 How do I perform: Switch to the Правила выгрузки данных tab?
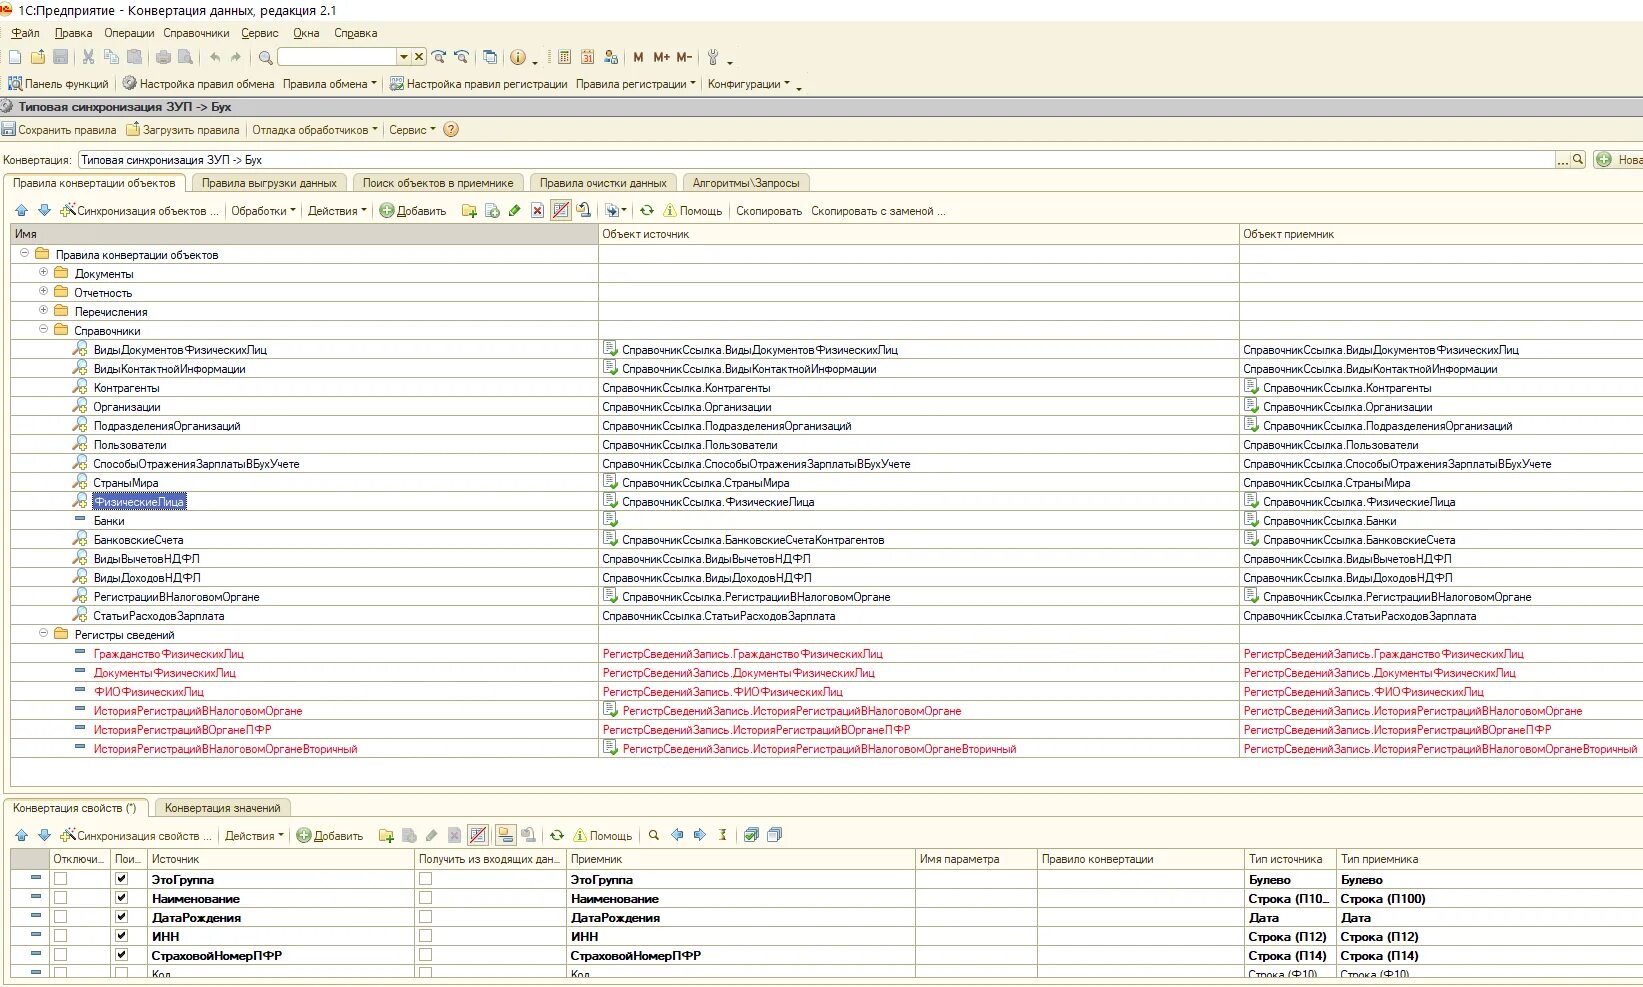tap(269, 183)
